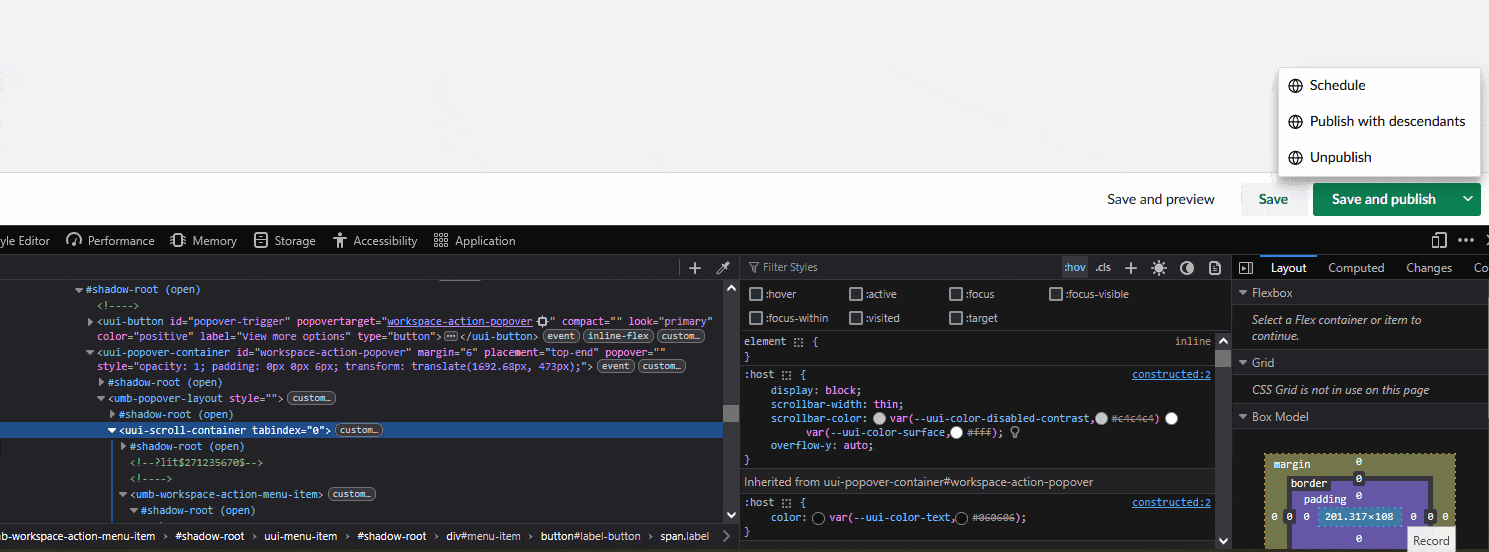Enable the :focus pseudo-class checkbox
This screenshot has height=552, width=1489.
956,294
